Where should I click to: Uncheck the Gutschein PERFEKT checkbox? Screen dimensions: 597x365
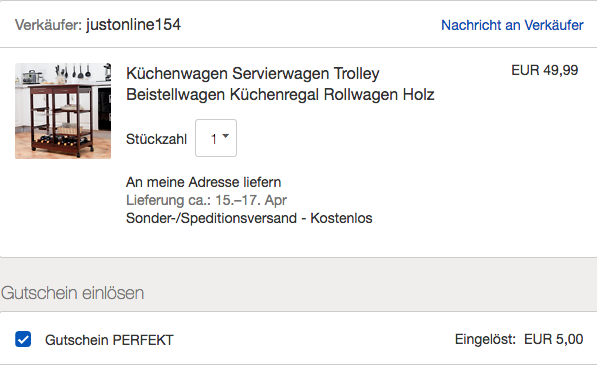point(23,339)
